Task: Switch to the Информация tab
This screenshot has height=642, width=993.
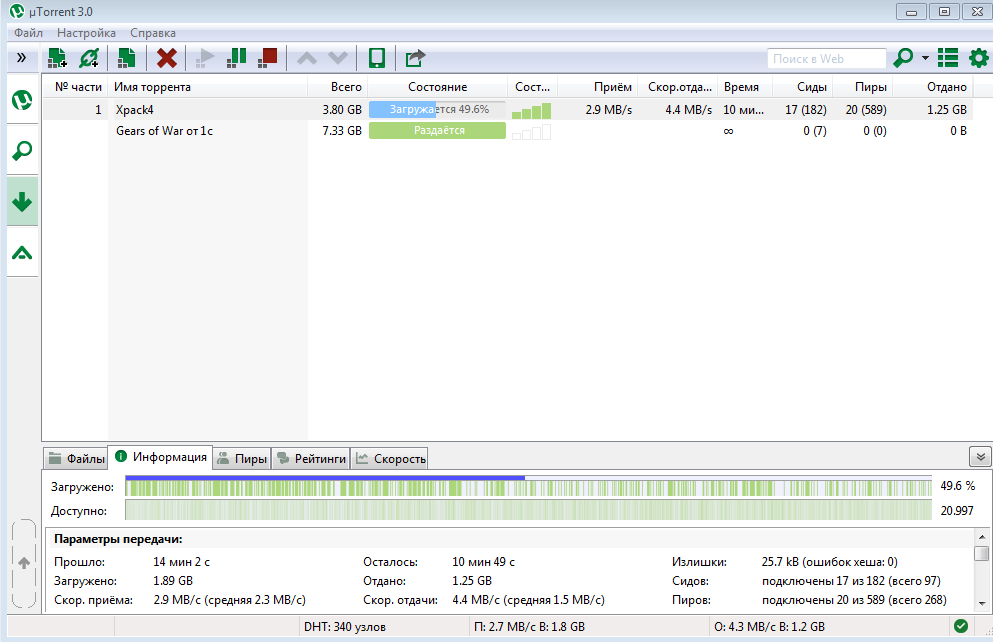Action: (160, 457)
